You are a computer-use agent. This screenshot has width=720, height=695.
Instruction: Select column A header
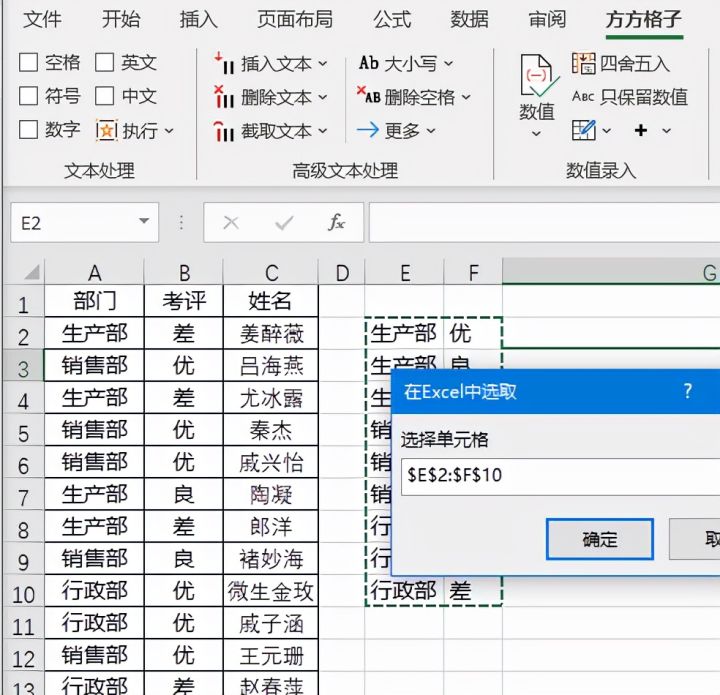pyautogui.click(x=94, y=273)
